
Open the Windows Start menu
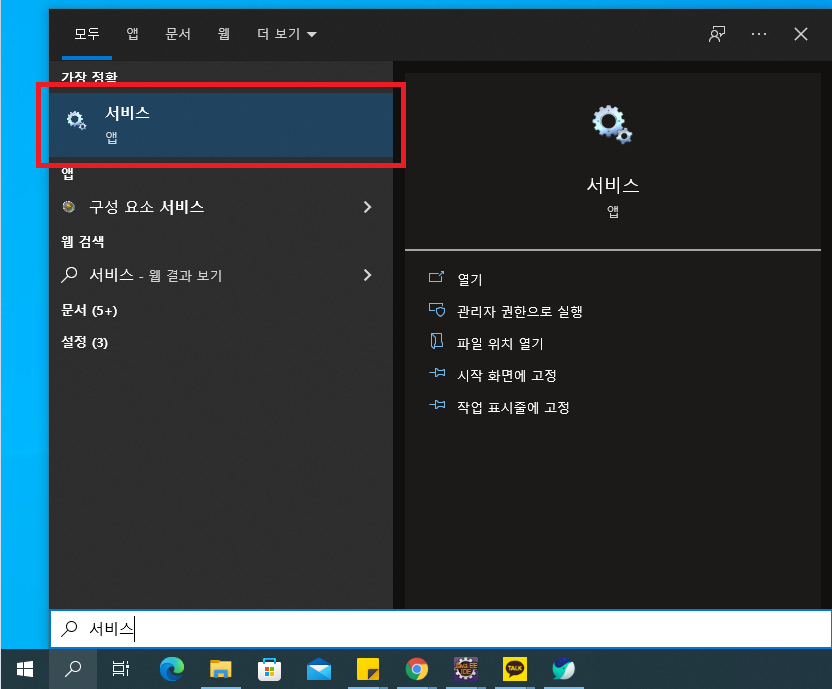coord(25,669)
